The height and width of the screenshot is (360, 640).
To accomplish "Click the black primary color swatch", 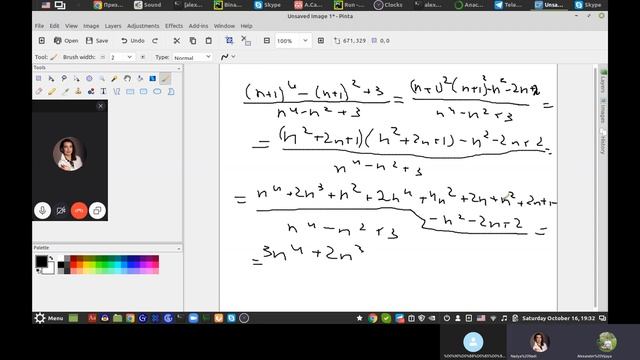I will pyautogui.click(x=41, y=261).
